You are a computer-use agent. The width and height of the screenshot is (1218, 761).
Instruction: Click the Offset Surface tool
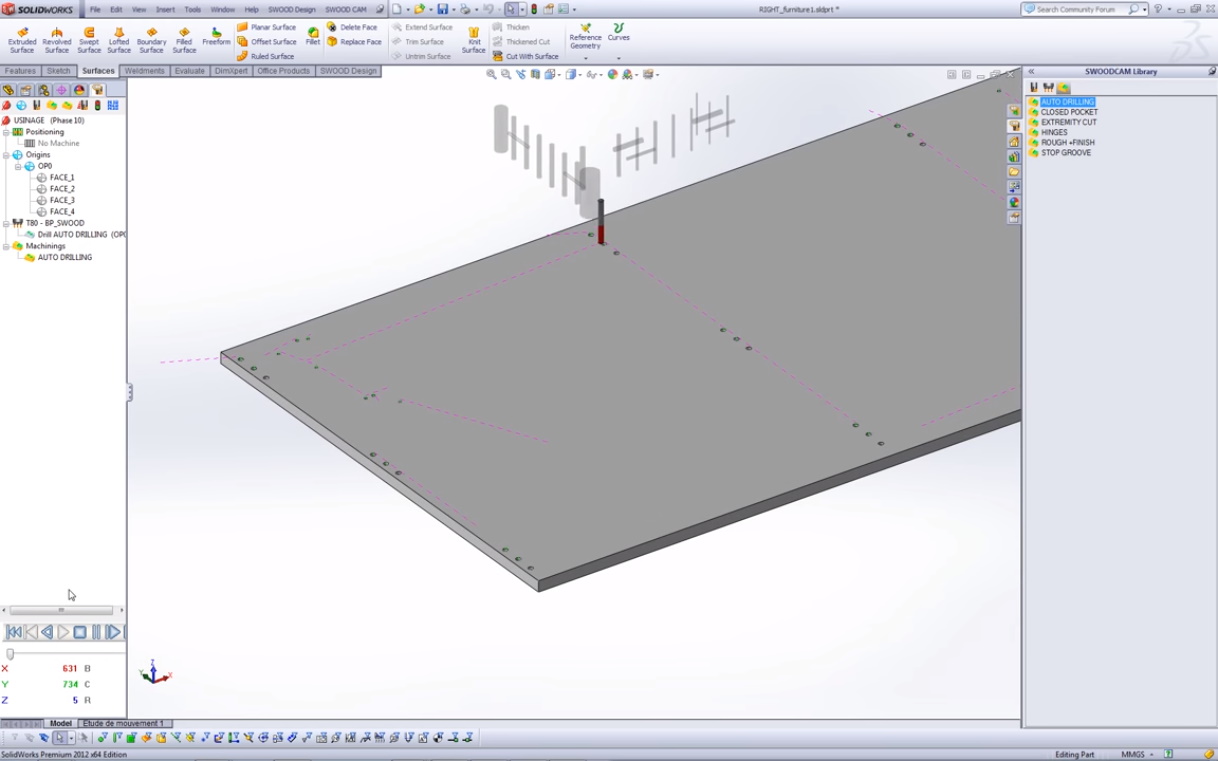point(267,42)
